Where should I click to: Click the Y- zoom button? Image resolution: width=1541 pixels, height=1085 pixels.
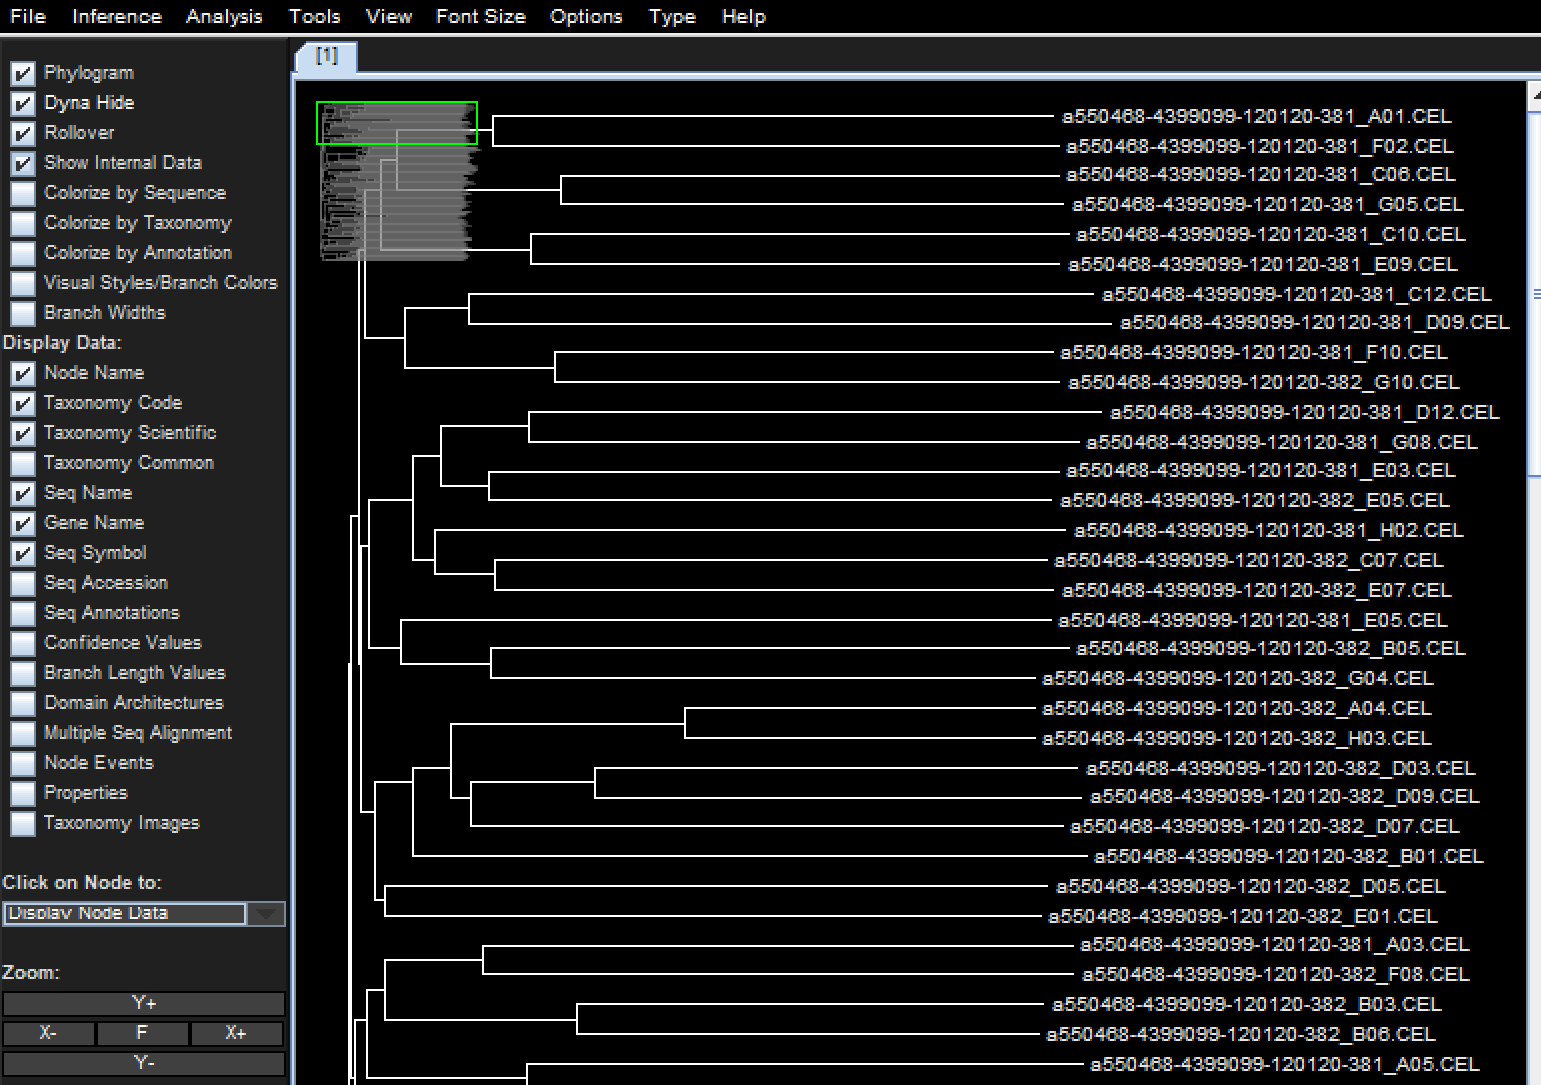[x=144, y=1063]
